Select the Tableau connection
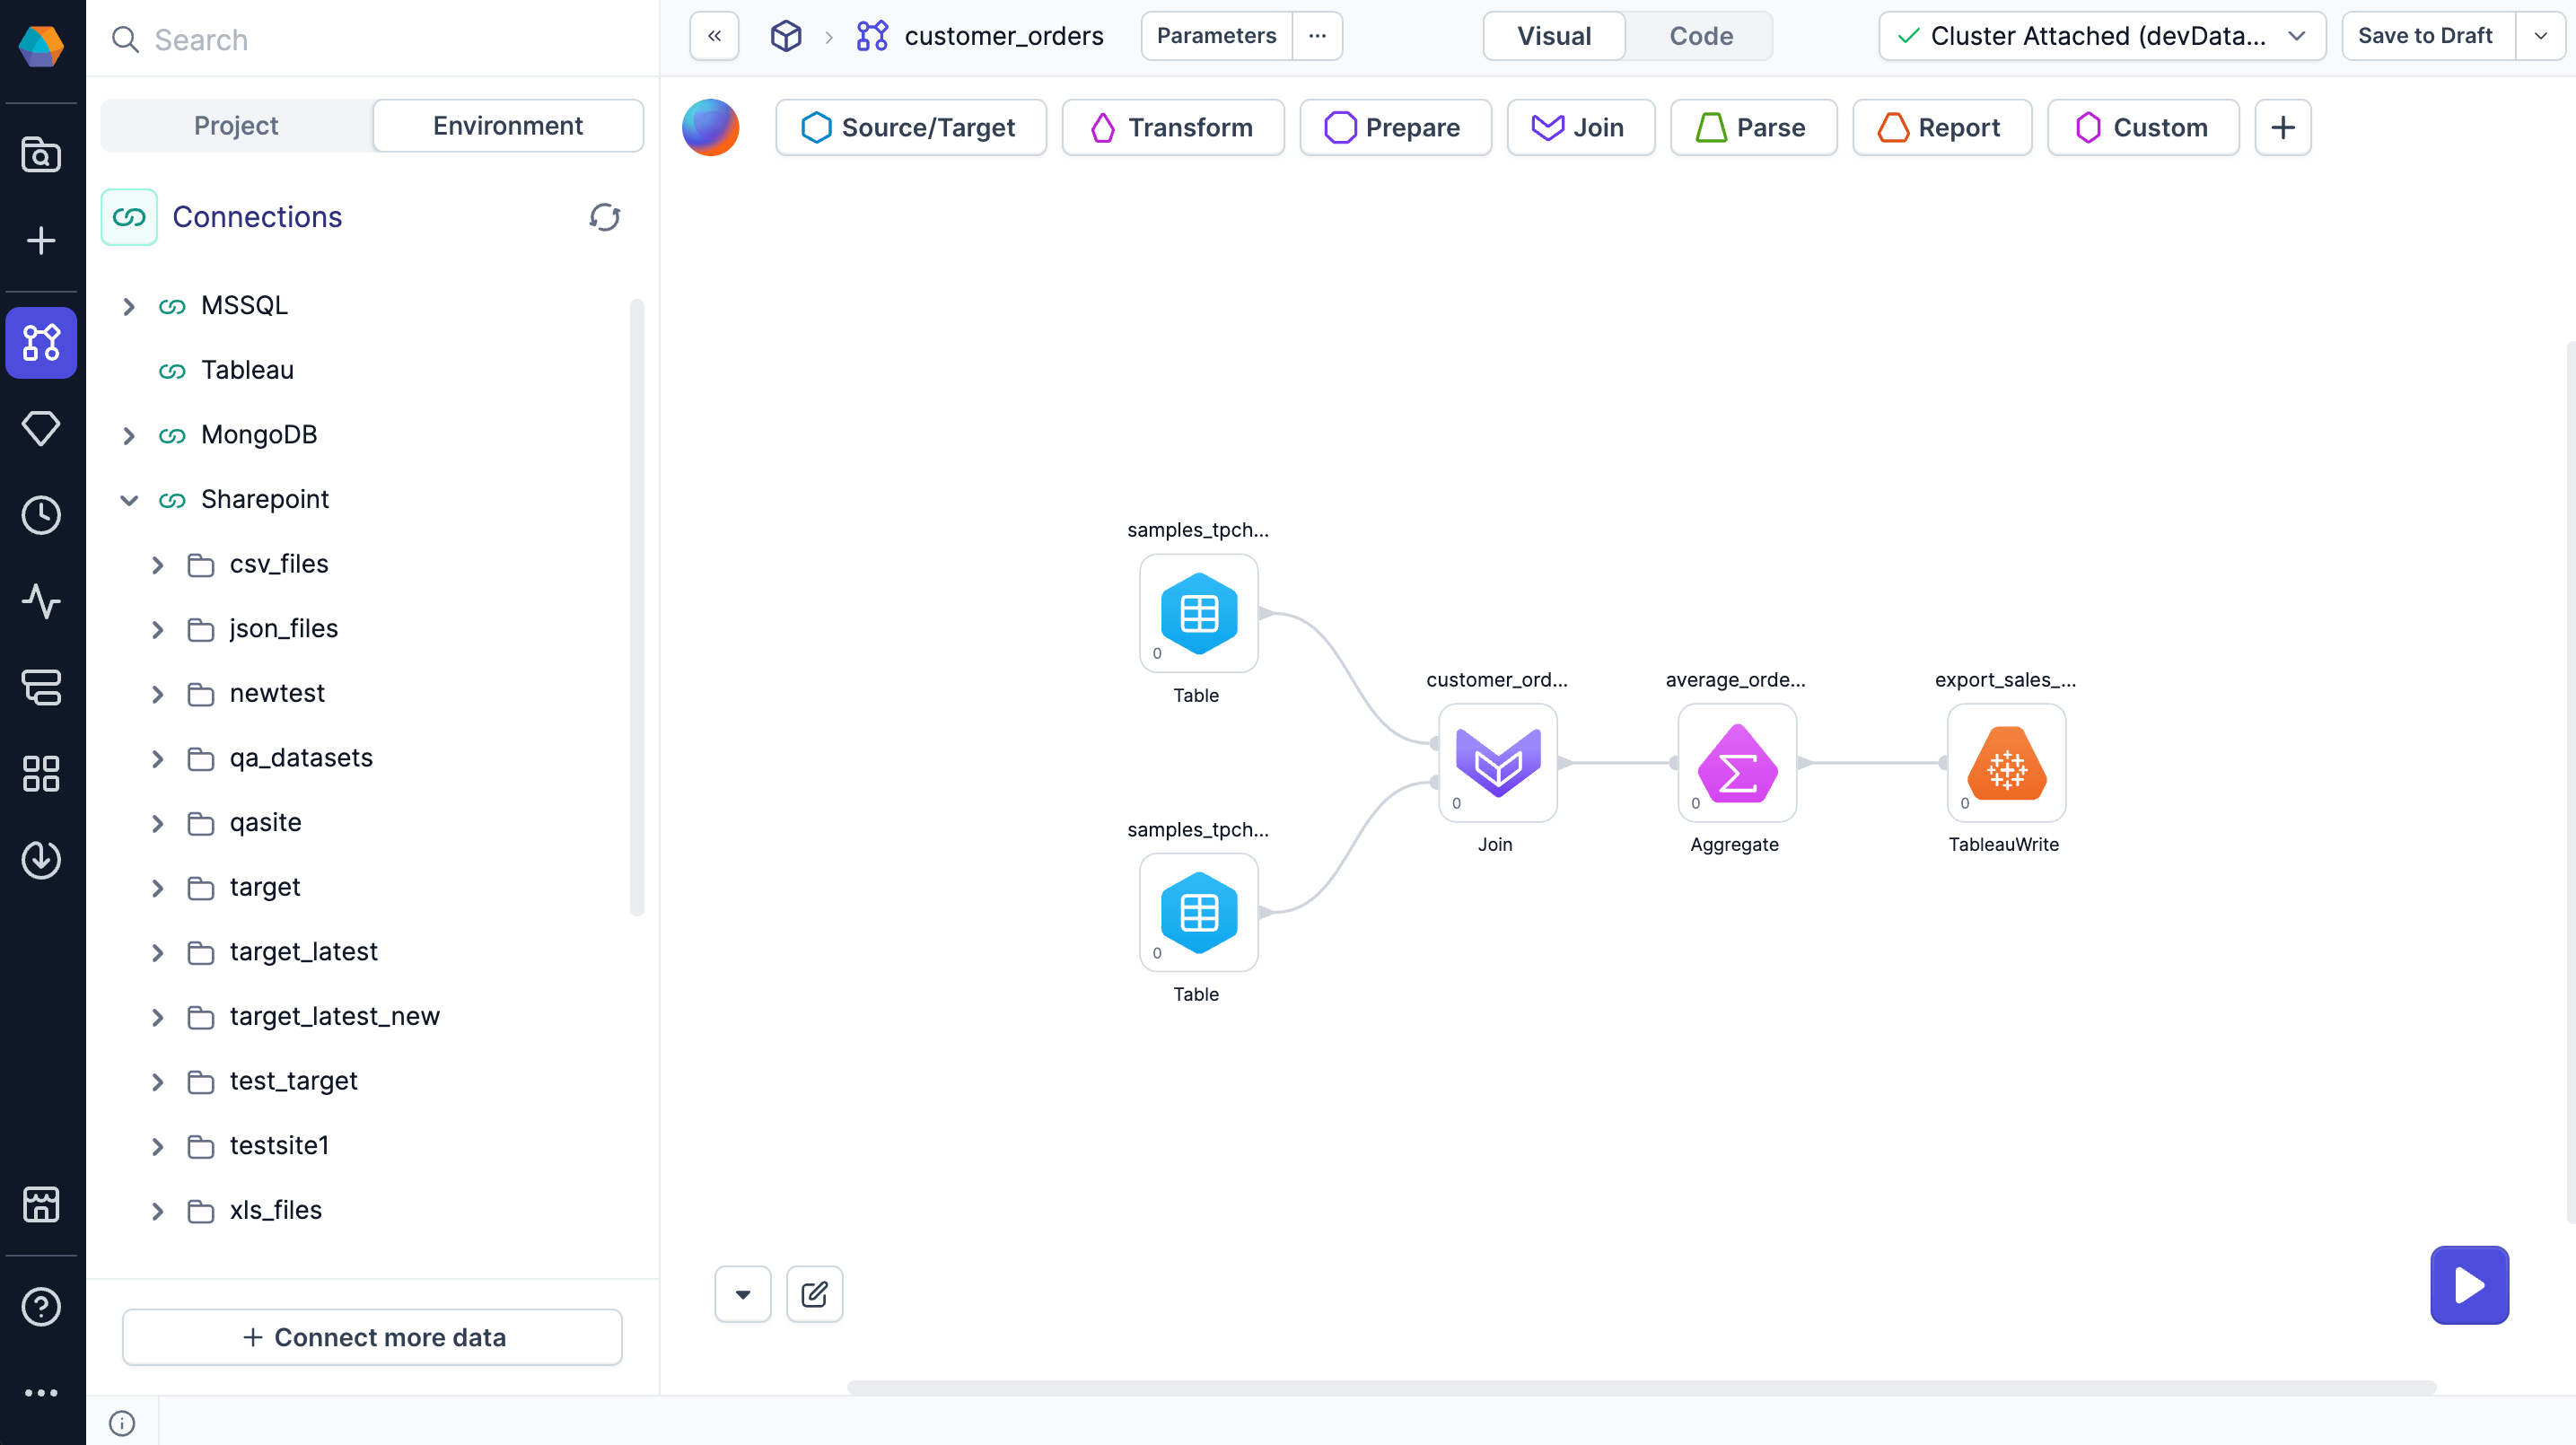This screenshot has width=2576, height=1445. 247,370
